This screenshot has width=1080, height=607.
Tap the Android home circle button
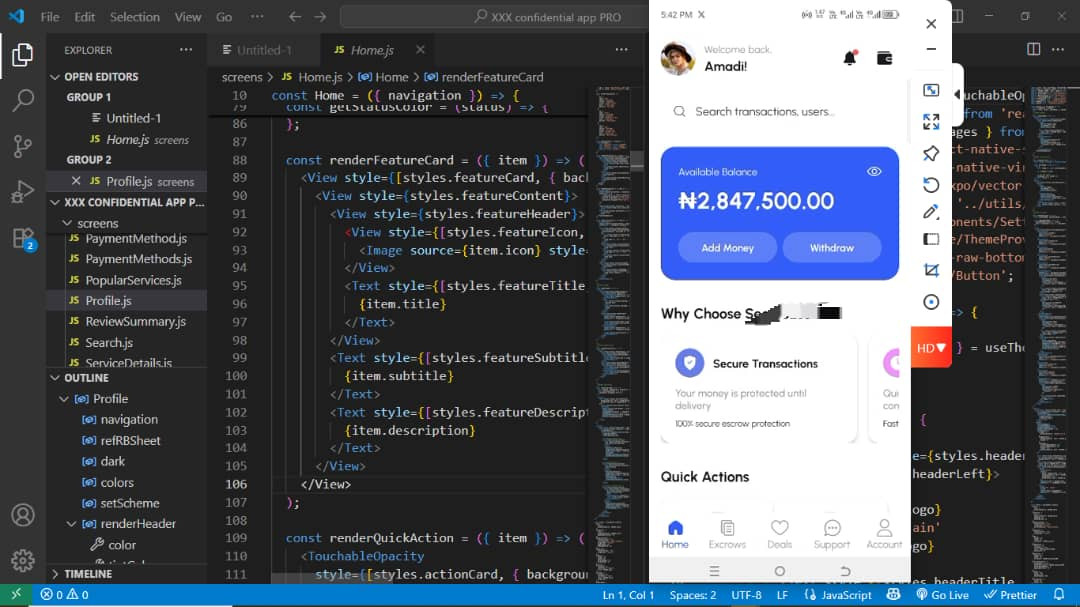pos(780,571)
